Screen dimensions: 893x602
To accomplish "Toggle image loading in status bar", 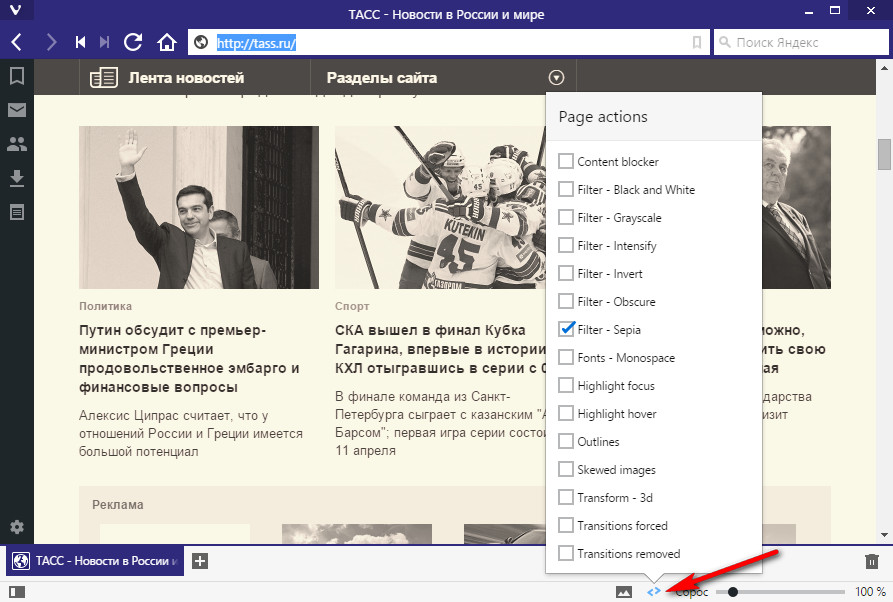I will [x=624, y=592].
